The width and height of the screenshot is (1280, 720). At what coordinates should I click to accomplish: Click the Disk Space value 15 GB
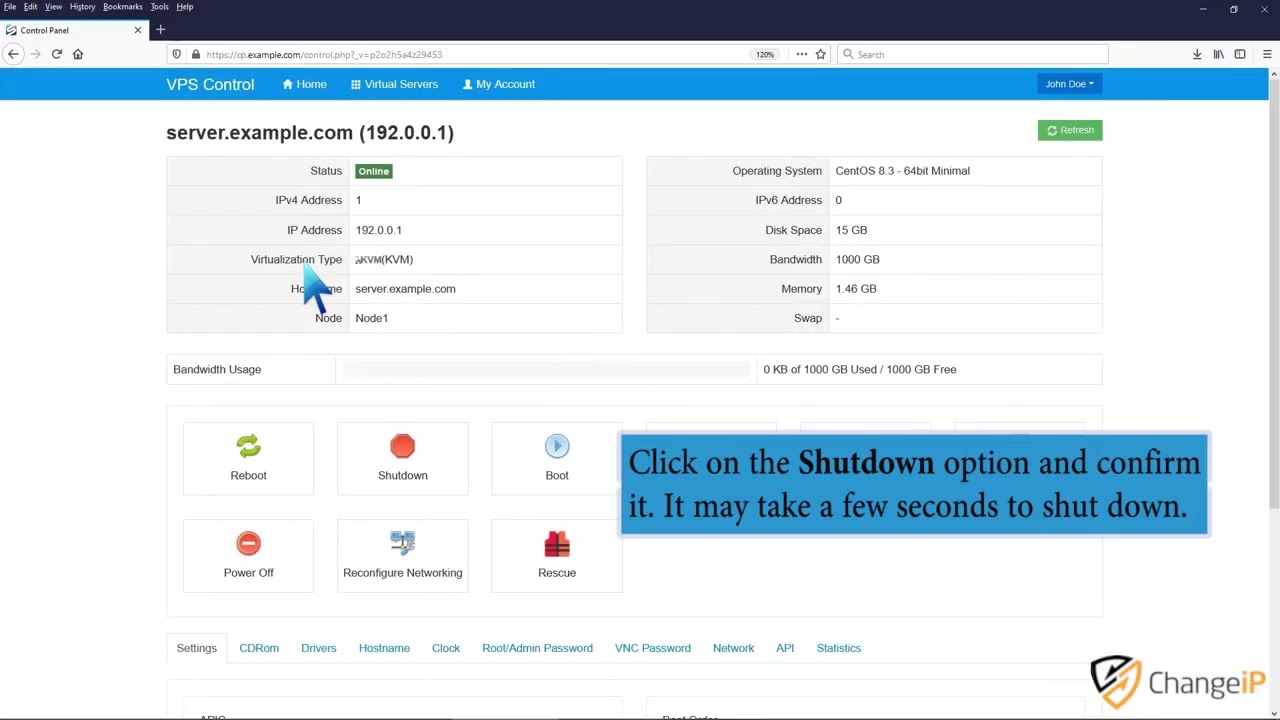851,230
